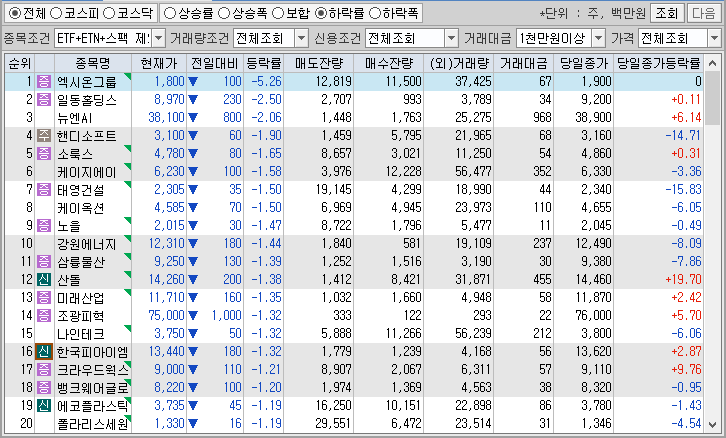The image size is (726, 438).
Task: Click the vertical scrollbar thumb
Action: coord(713,99)
